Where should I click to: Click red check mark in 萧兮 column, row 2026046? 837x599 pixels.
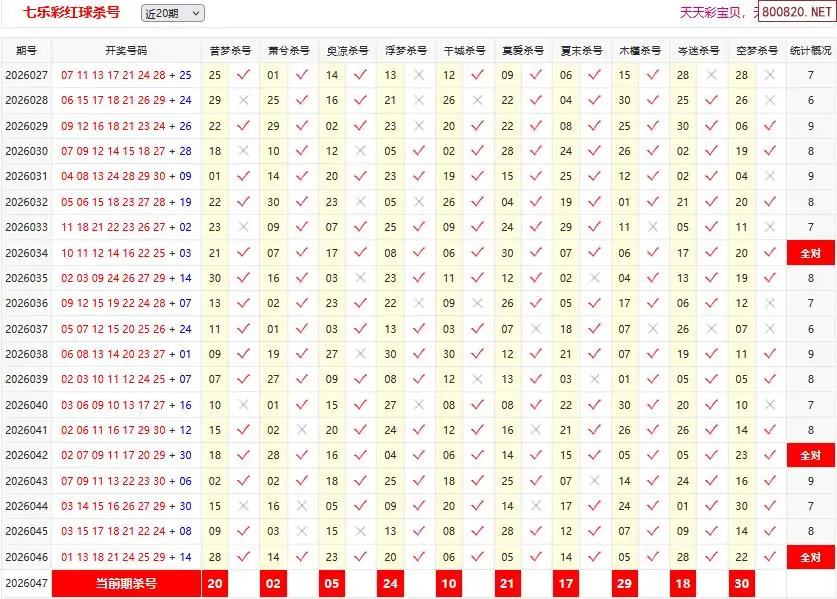click(302, 557)
